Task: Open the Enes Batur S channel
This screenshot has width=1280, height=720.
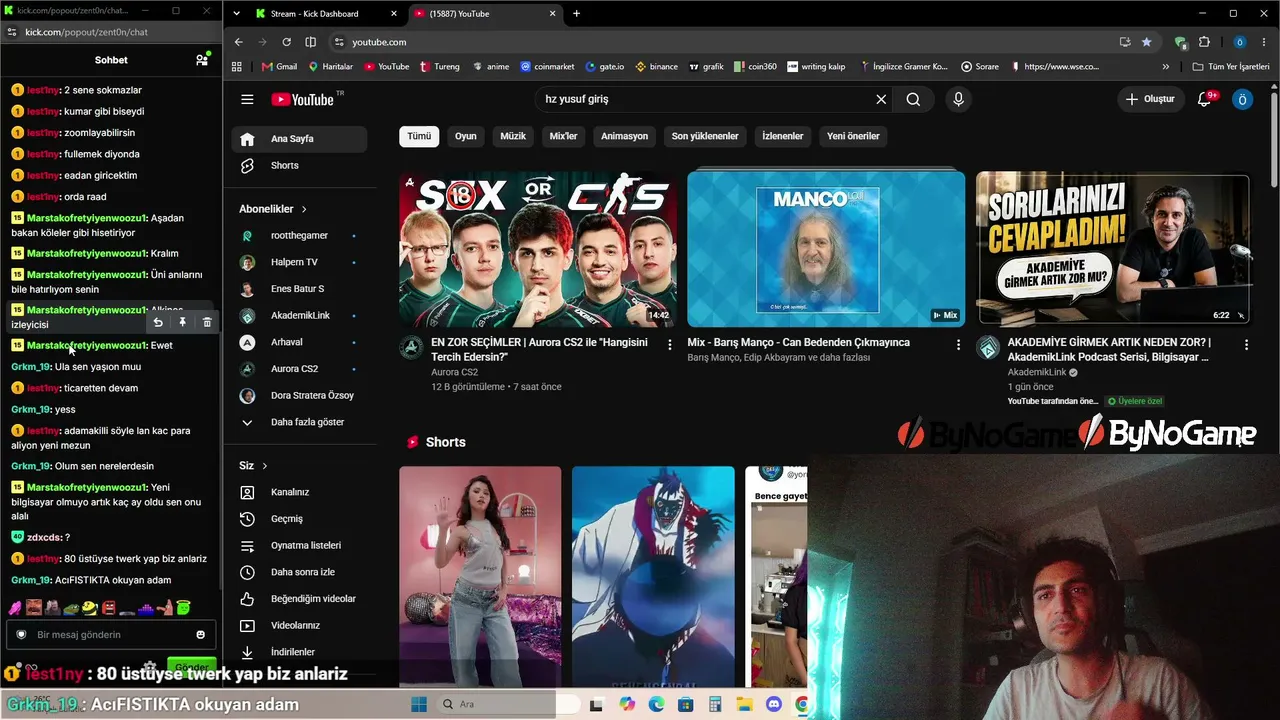Action: pyautogui.click(x=299, y=289)
